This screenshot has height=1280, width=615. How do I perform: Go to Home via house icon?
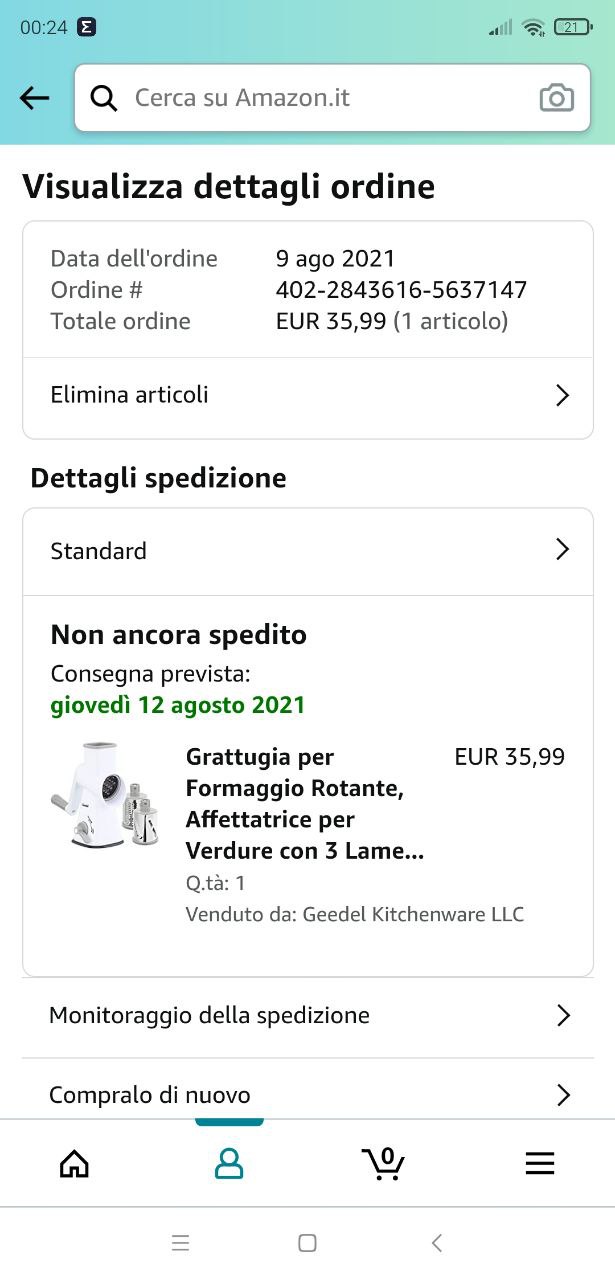(75, 1164)
